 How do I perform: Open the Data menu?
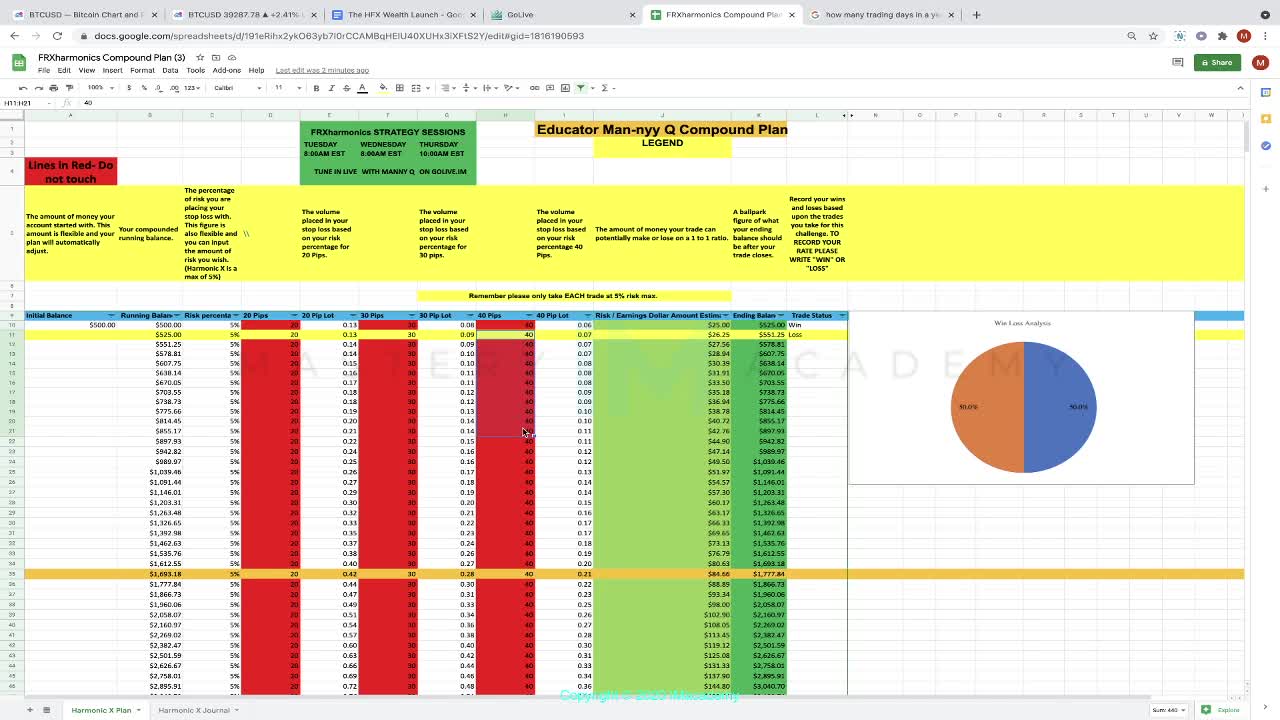(170, 70)
